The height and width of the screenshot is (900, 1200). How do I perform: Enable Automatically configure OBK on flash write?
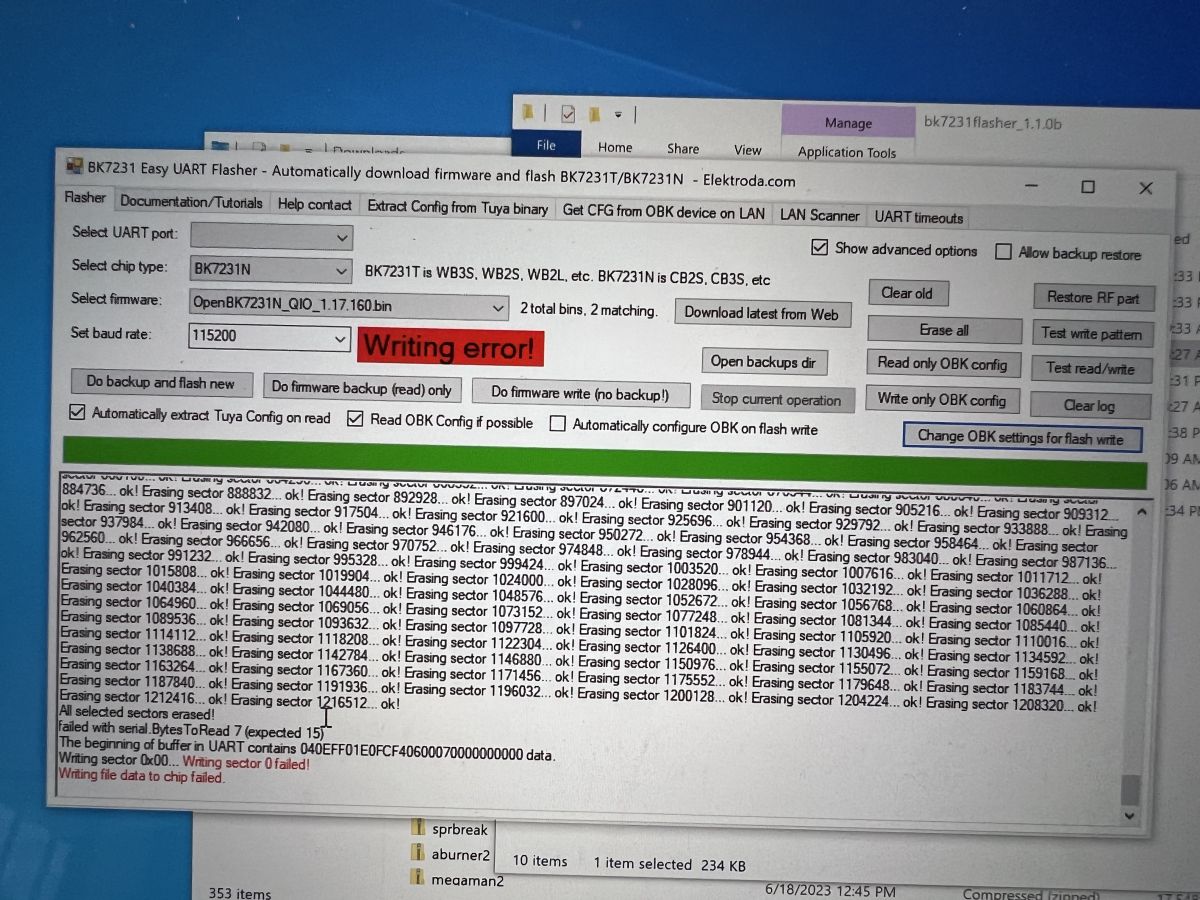point(558,424)
